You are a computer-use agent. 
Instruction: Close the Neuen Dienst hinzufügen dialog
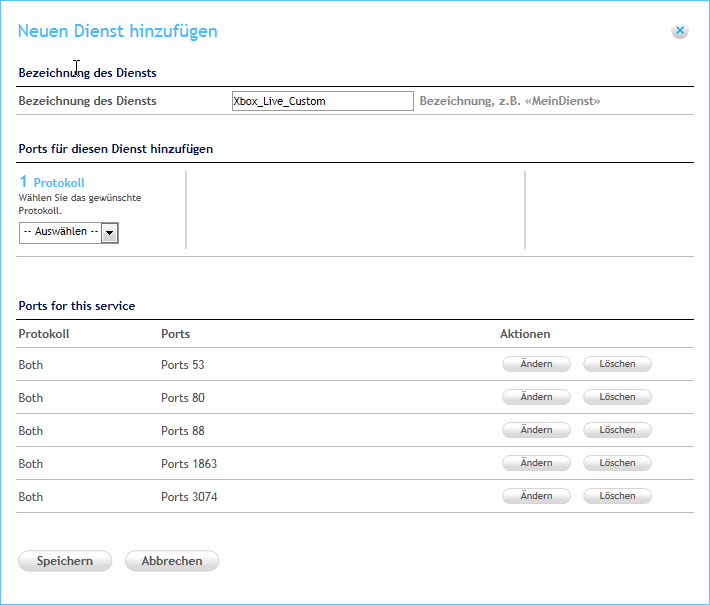[x=680, y=31]
